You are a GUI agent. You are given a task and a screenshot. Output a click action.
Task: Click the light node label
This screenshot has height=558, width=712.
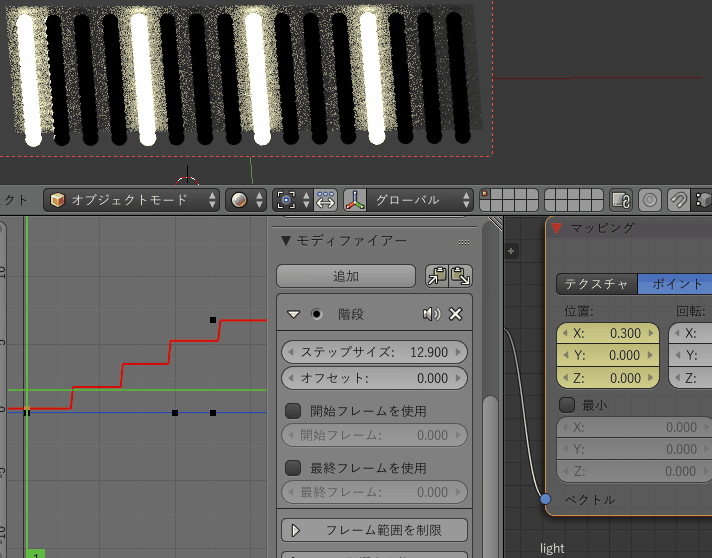pyautogui.click(x=552, y=549)
